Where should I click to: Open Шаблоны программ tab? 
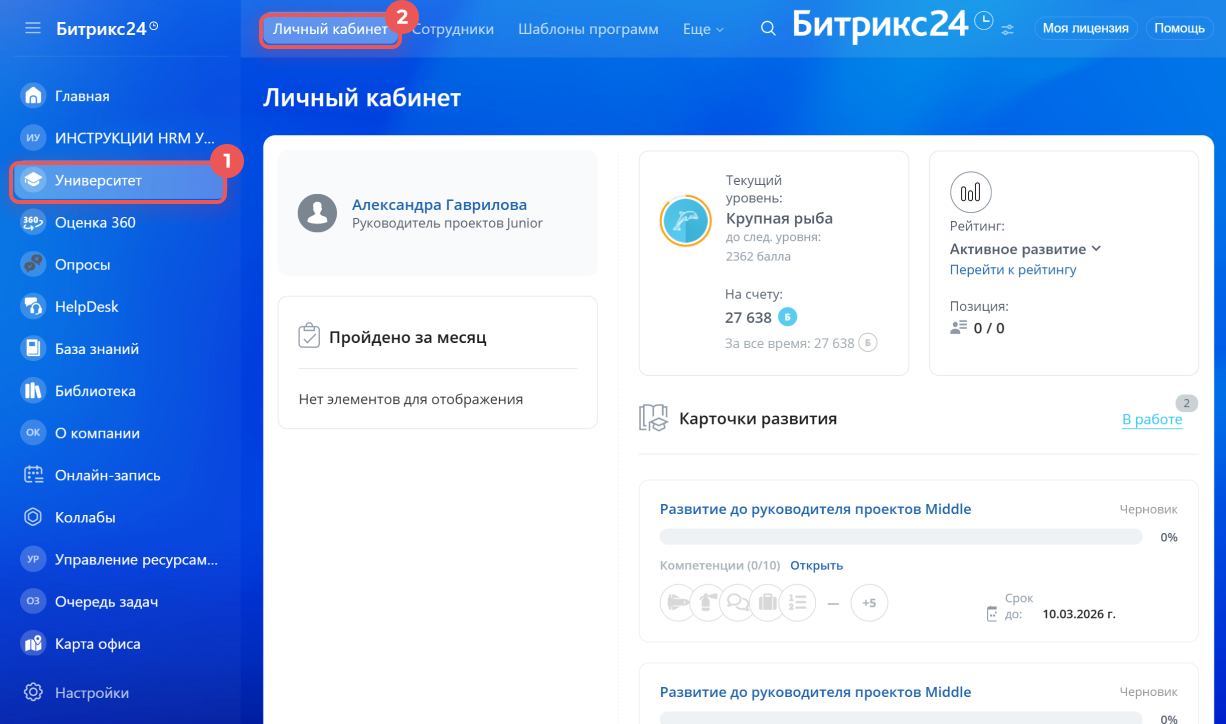coord(588,29)
